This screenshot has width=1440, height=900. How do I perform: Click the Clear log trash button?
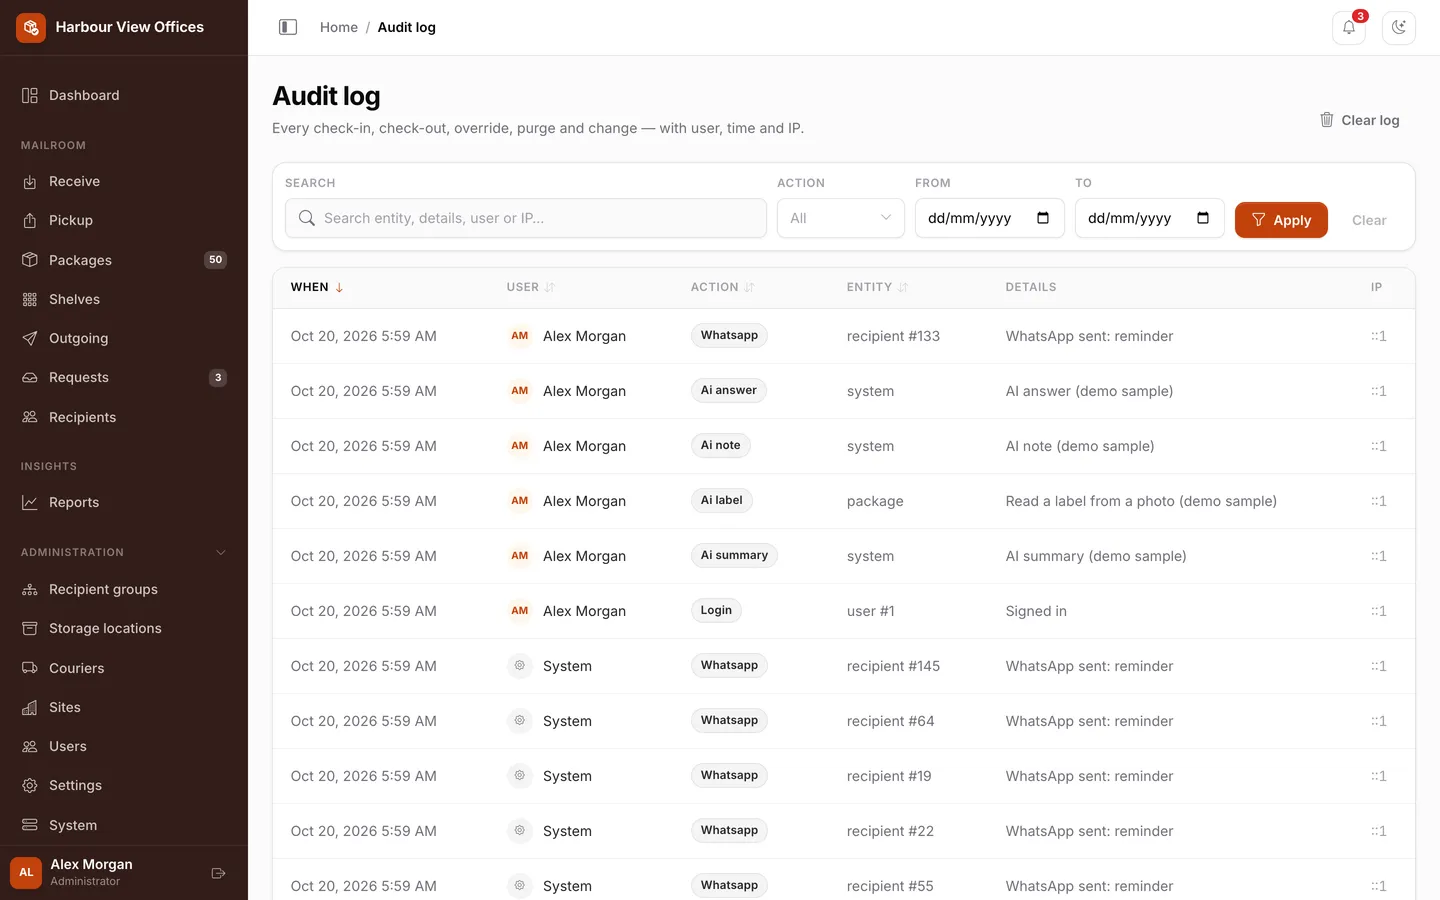[x=1359, y=120]
